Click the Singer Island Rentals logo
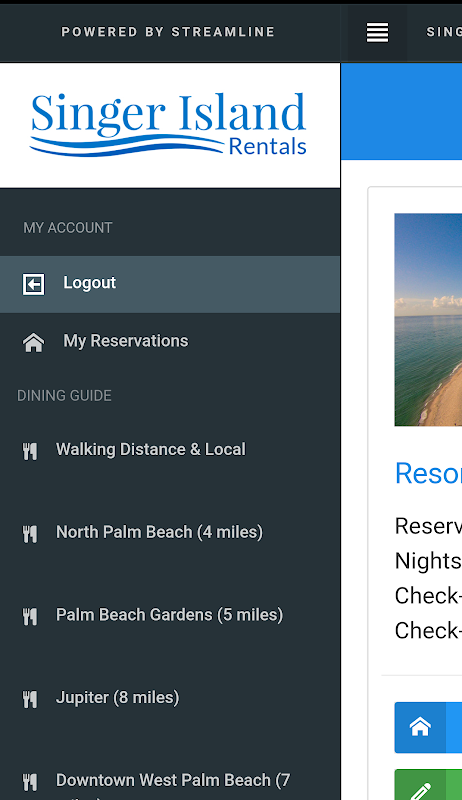 pyautogui.click(x=168, y=124)
